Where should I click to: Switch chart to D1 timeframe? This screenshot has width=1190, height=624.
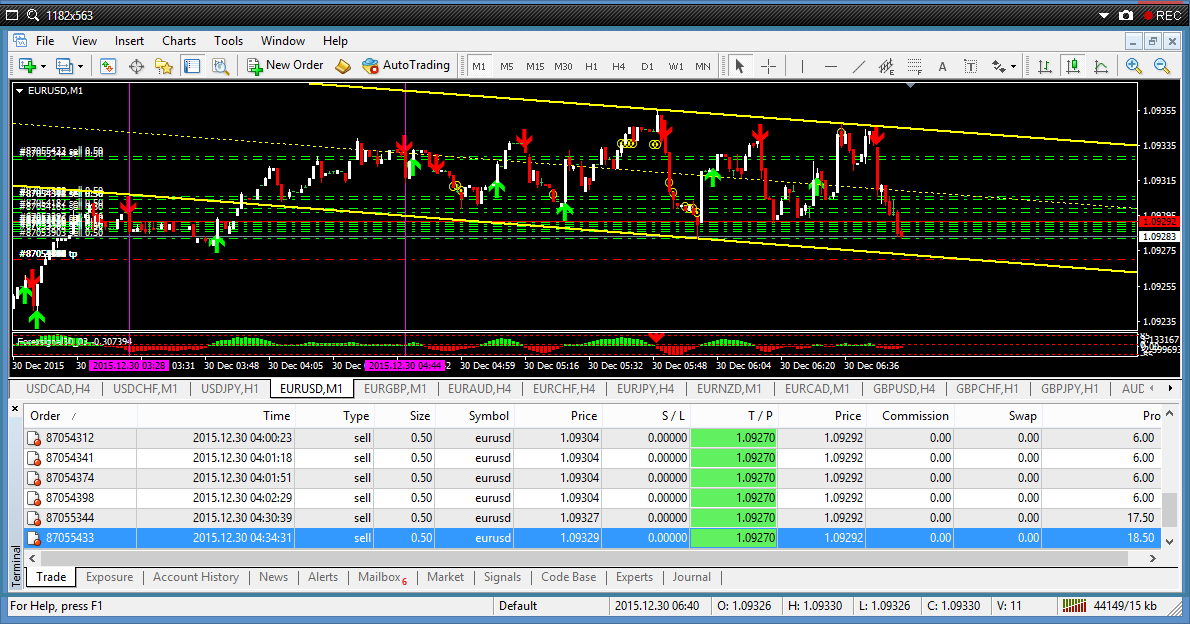point(647,66)
